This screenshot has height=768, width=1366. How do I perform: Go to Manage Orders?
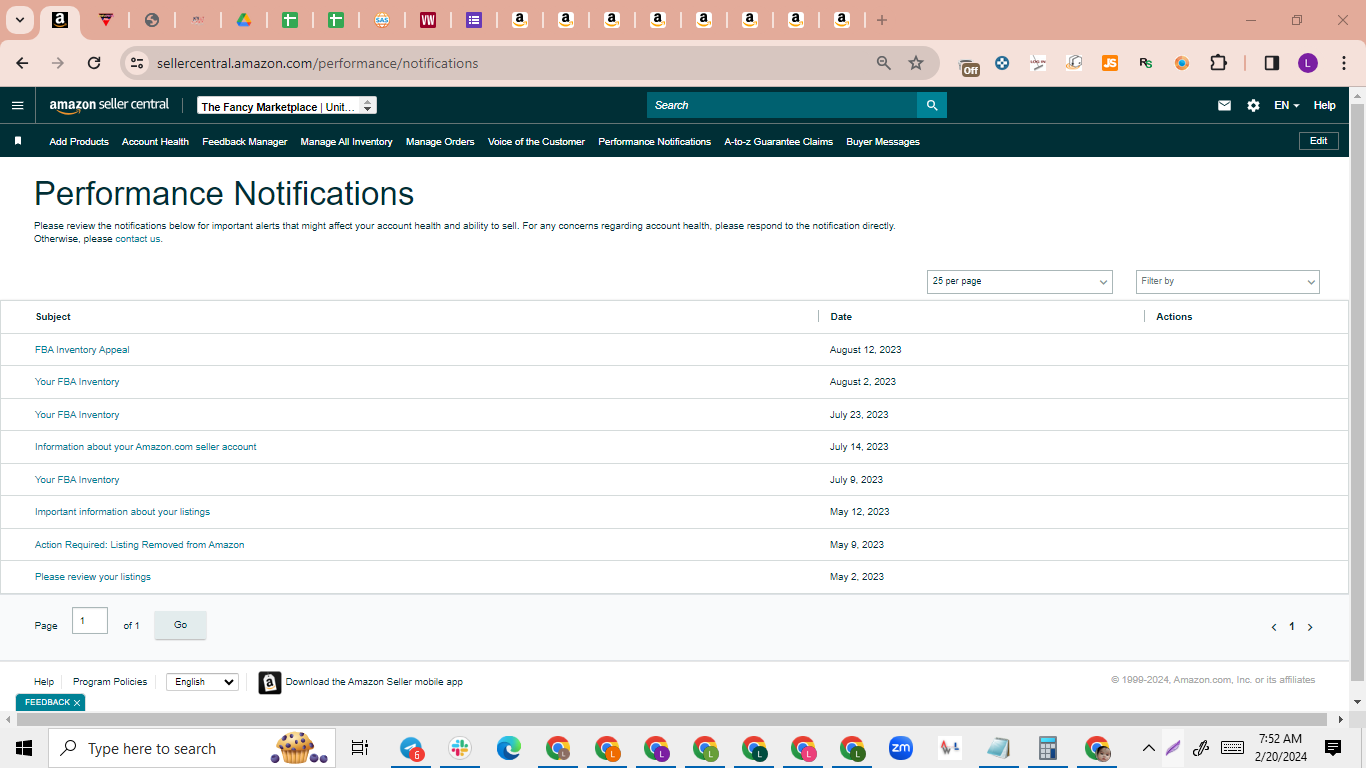440,142
